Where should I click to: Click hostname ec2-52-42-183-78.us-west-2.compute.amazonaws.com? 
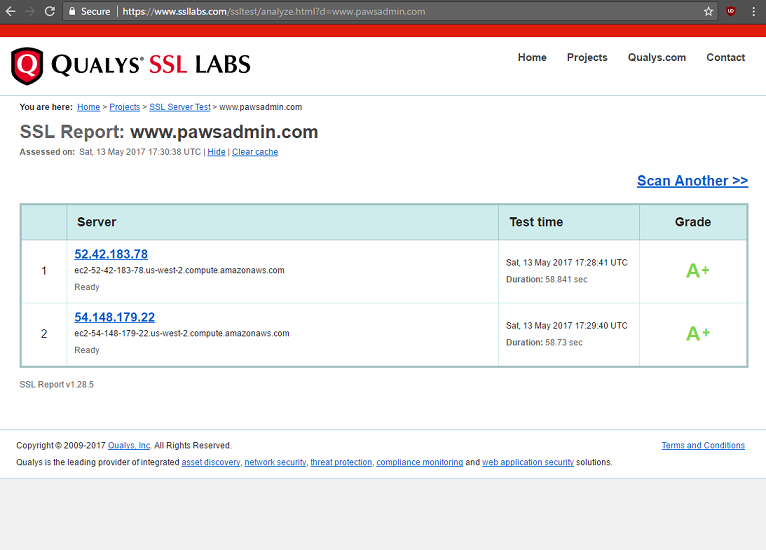click(x=179, y=270)
